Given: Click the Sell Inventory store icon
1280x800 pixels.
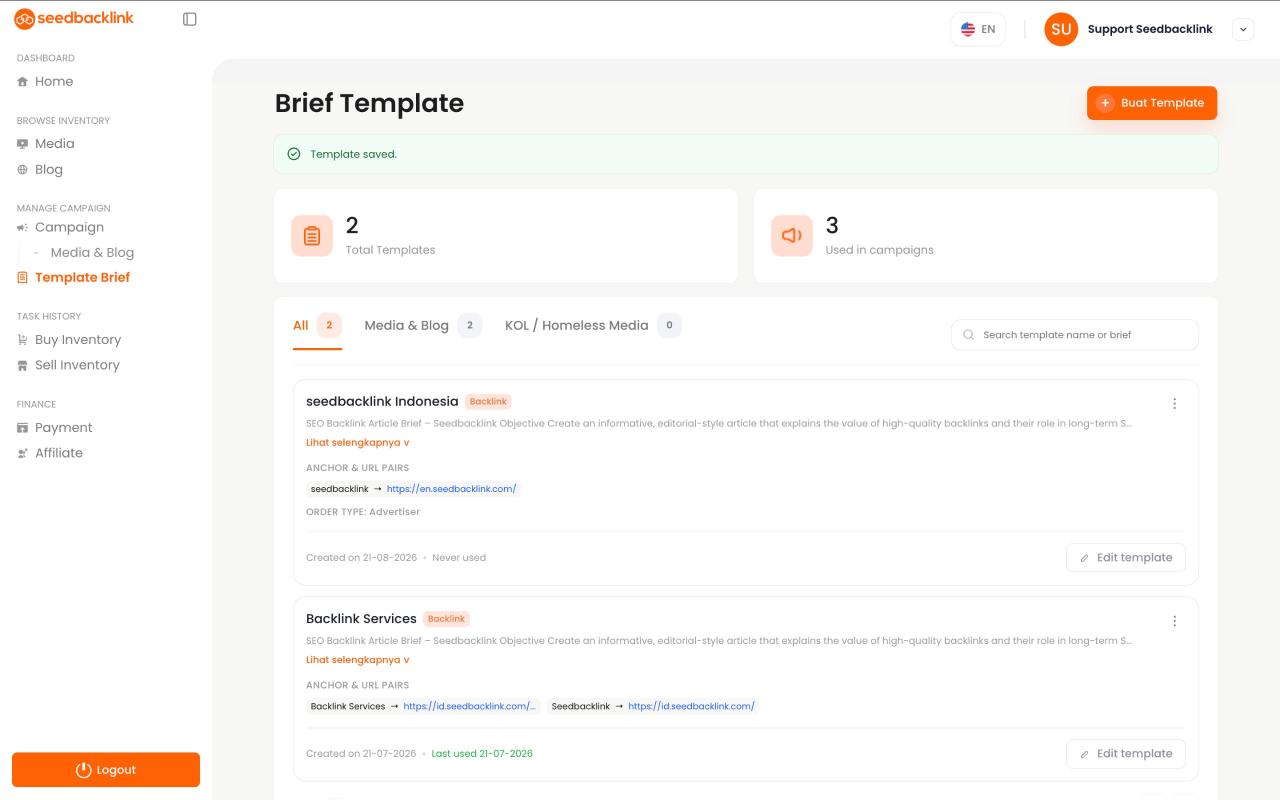Looking at the screenshot, I should [22, 366].
